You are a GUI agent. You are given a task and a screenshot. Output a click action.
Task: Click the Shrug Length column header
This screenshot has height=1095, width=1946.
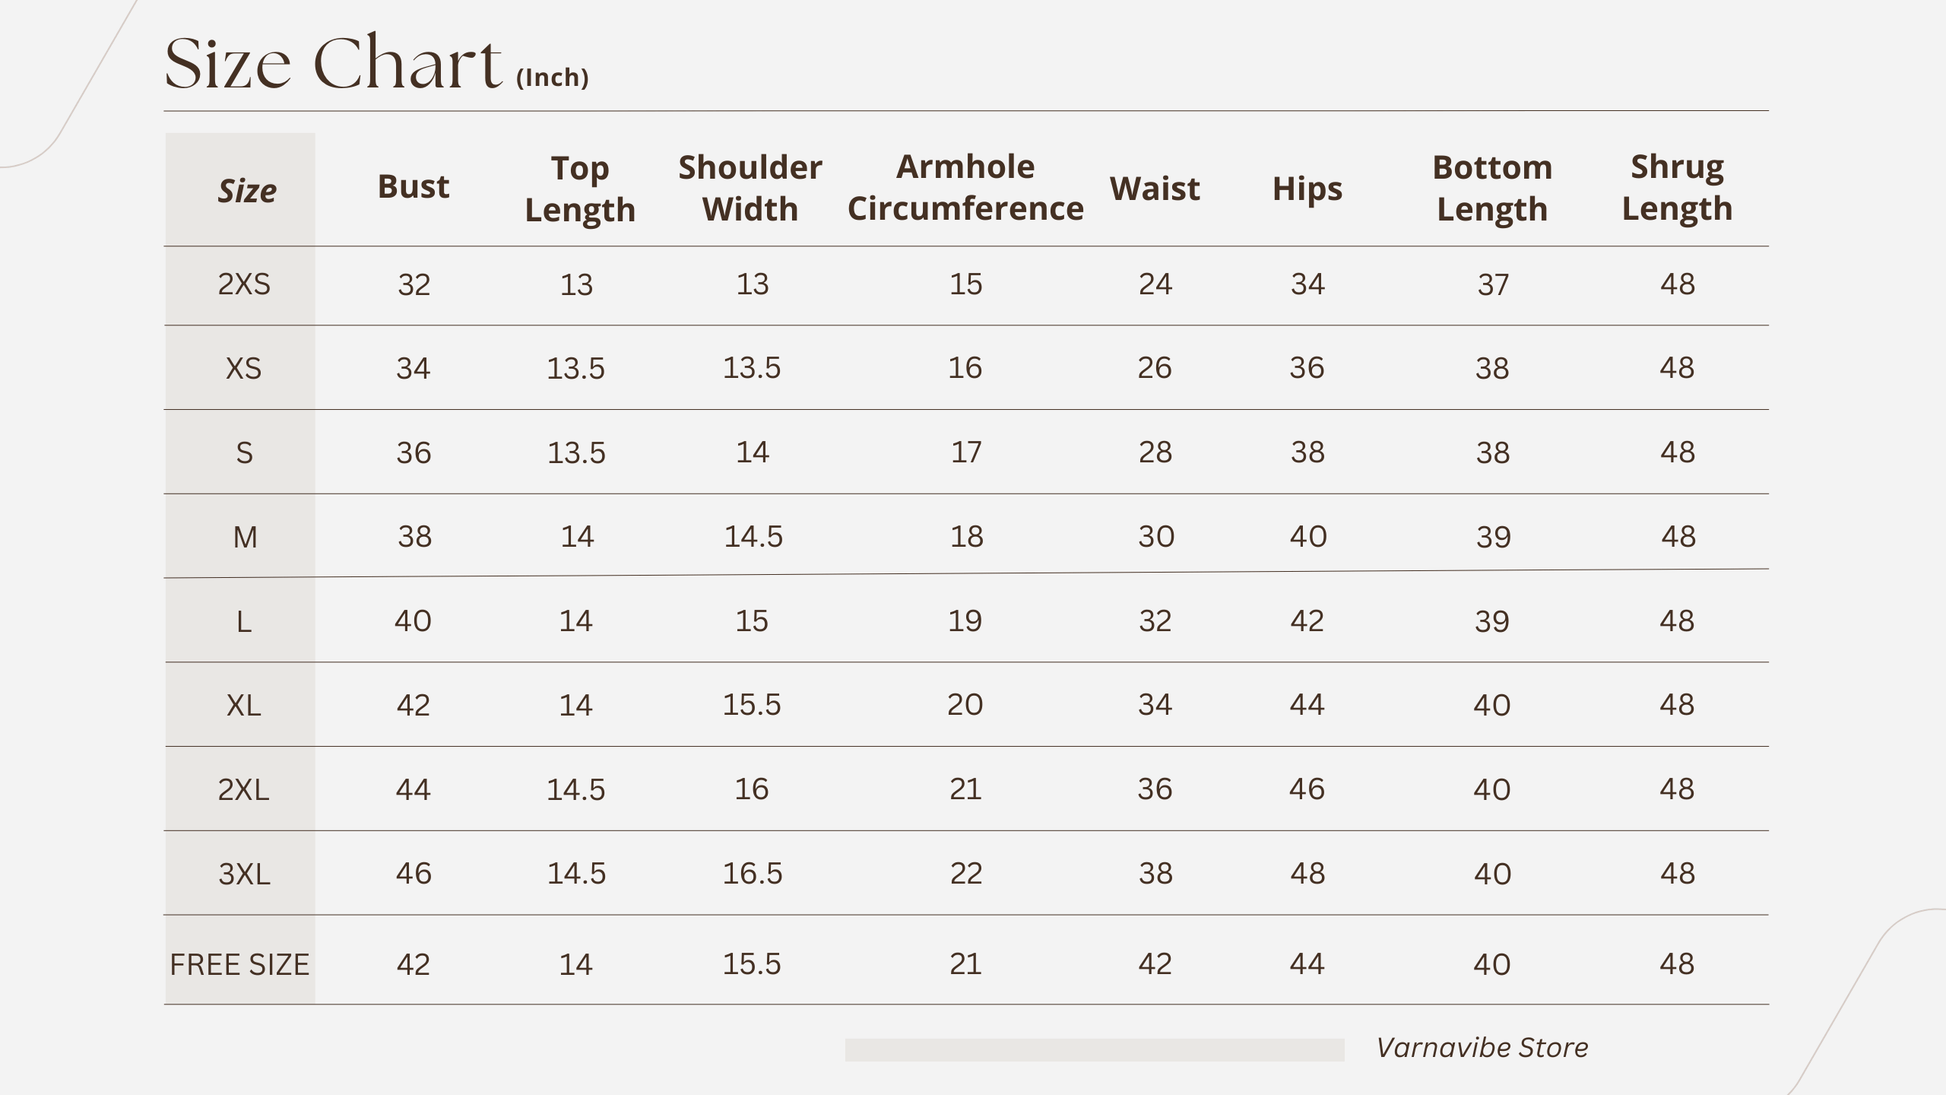(x=1677, y=187)
